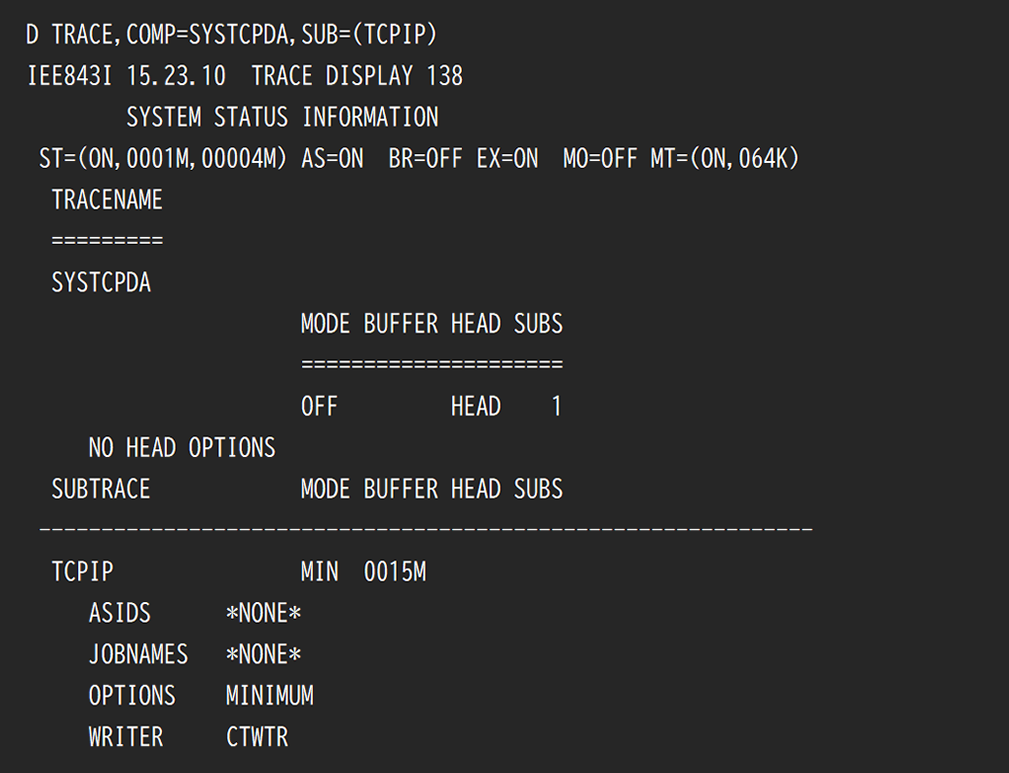The width and height of the screenshot is (1009, 773).
Task: Click the NO HEAD OPTIONS line
Action: tap(182, 447)
